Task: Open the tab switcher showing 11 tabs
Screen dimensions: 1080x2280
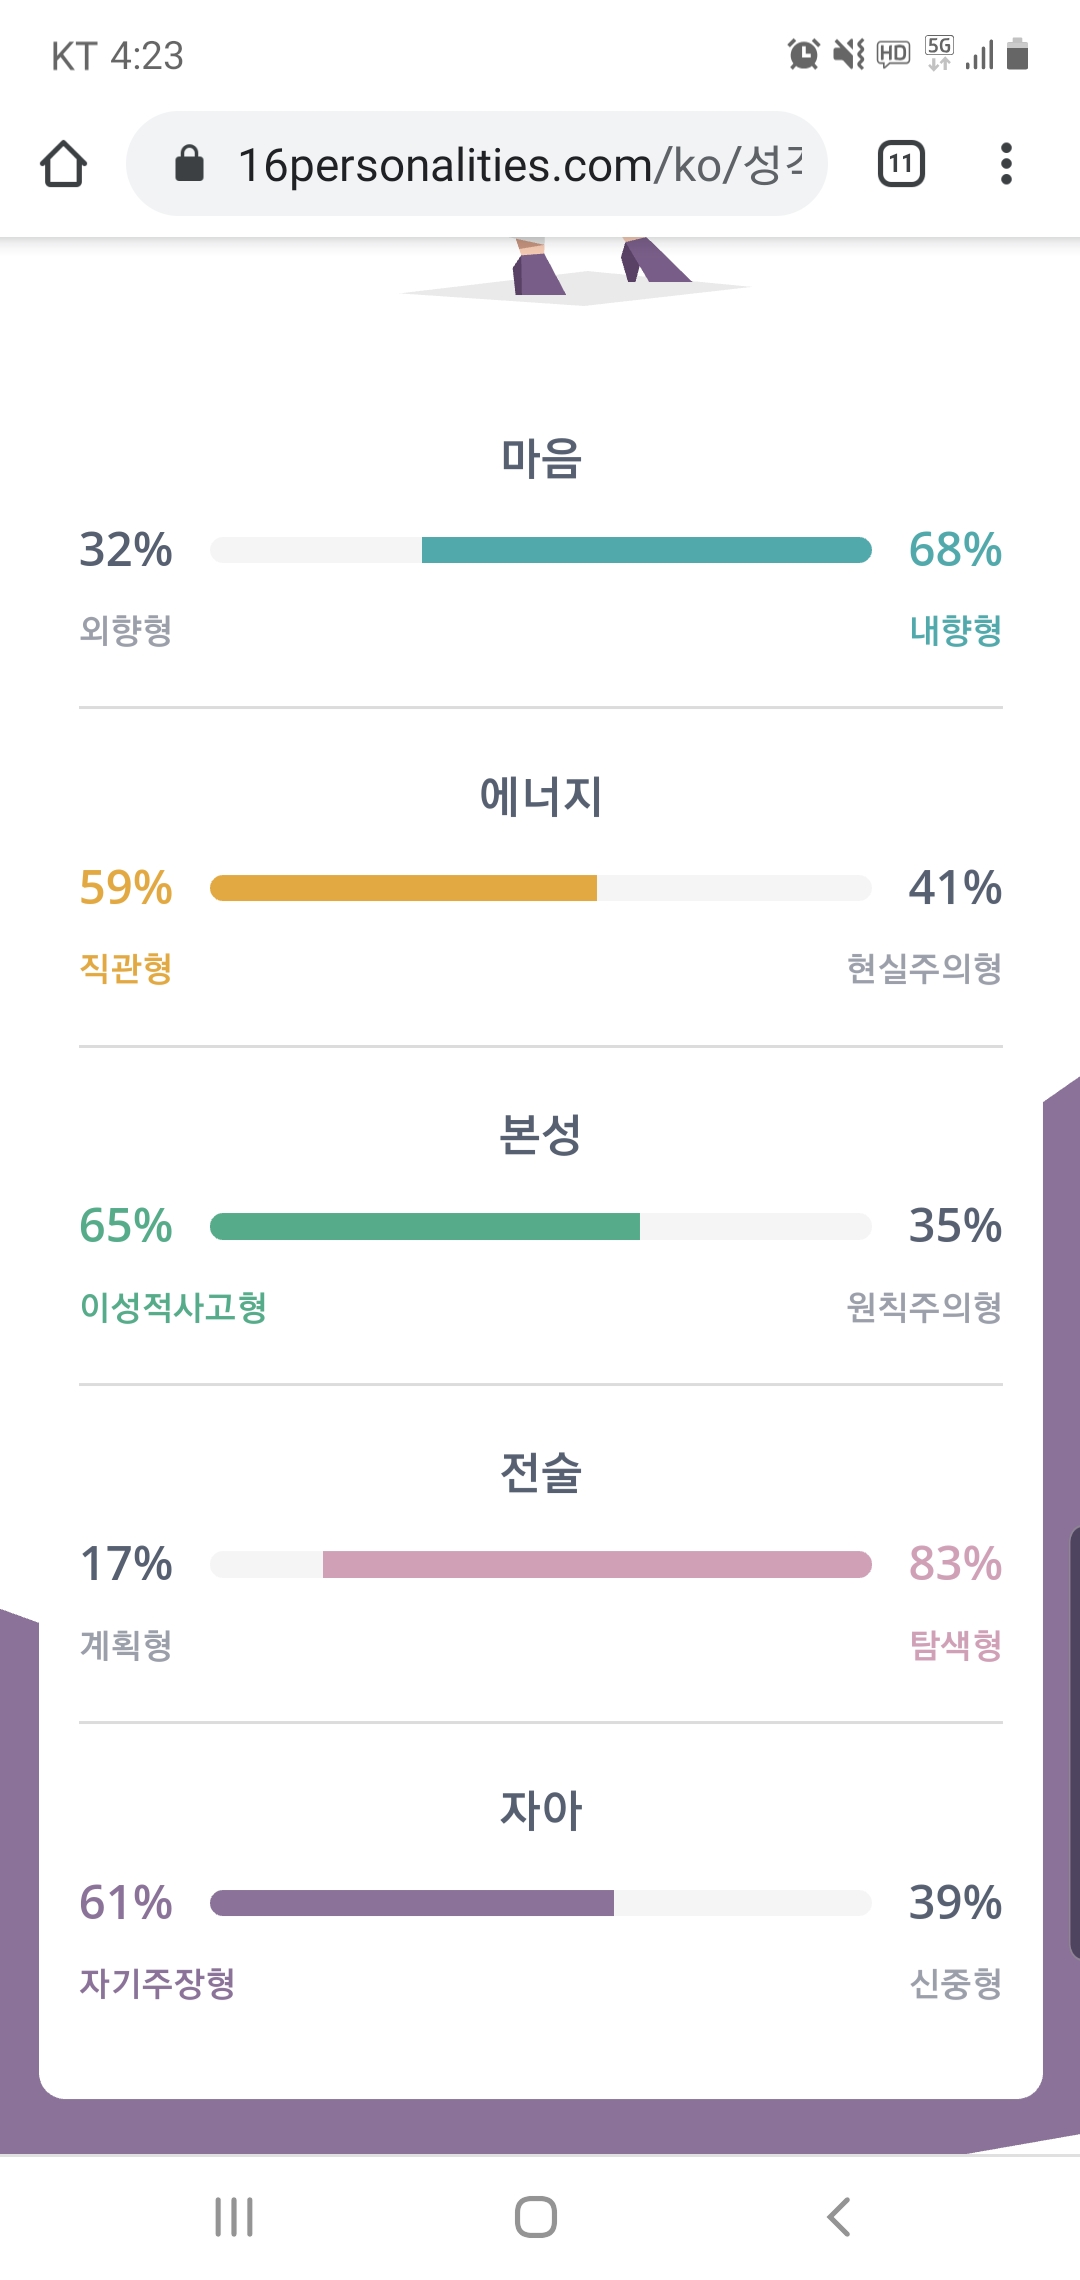Action: [901, 164]
